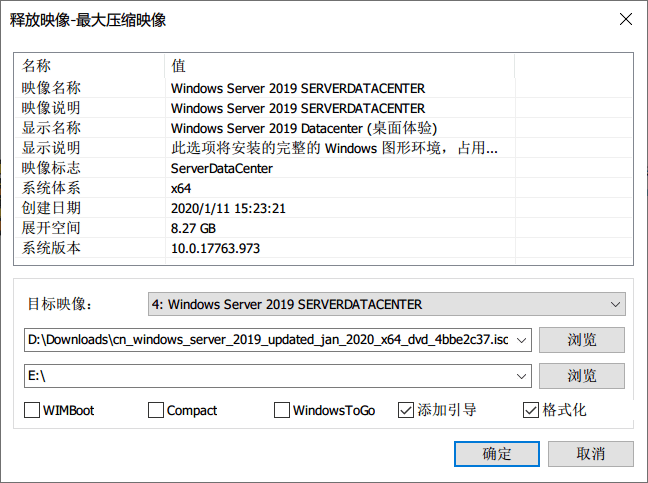
Task: Select the 映像名称 row in the list
Action: [x=323, y=88]
